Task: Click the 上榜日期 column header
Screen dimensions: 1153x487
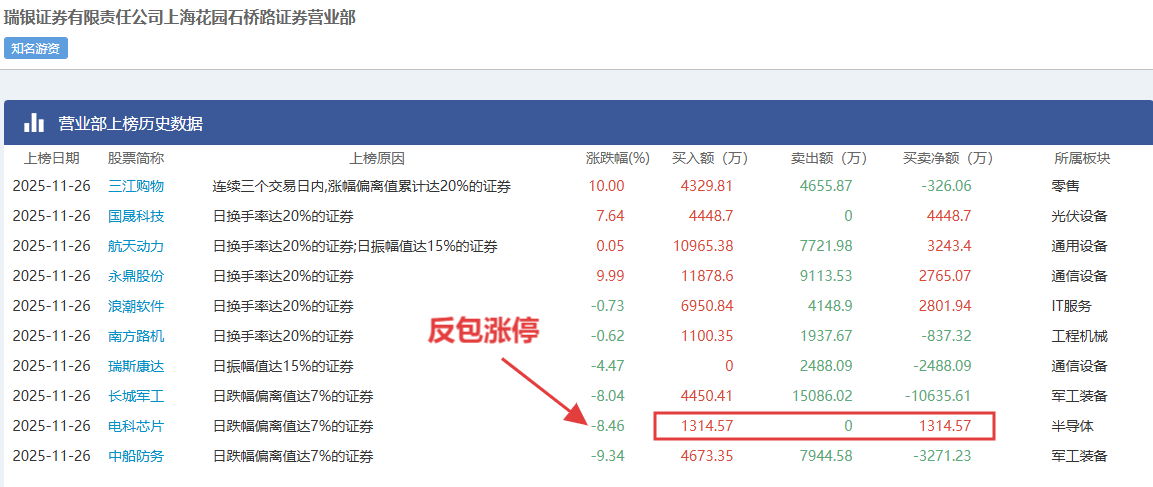Action: coord(51,157)
